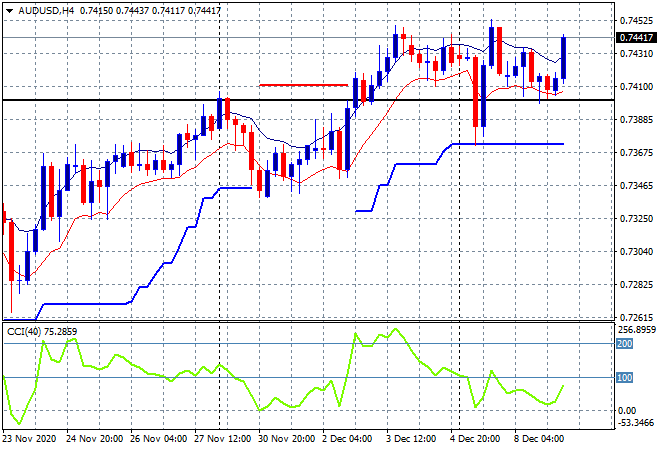Click the CCI(40) 75.2859 indicator label
Viewport: 660px width, 450px height.
coord(42,332)
